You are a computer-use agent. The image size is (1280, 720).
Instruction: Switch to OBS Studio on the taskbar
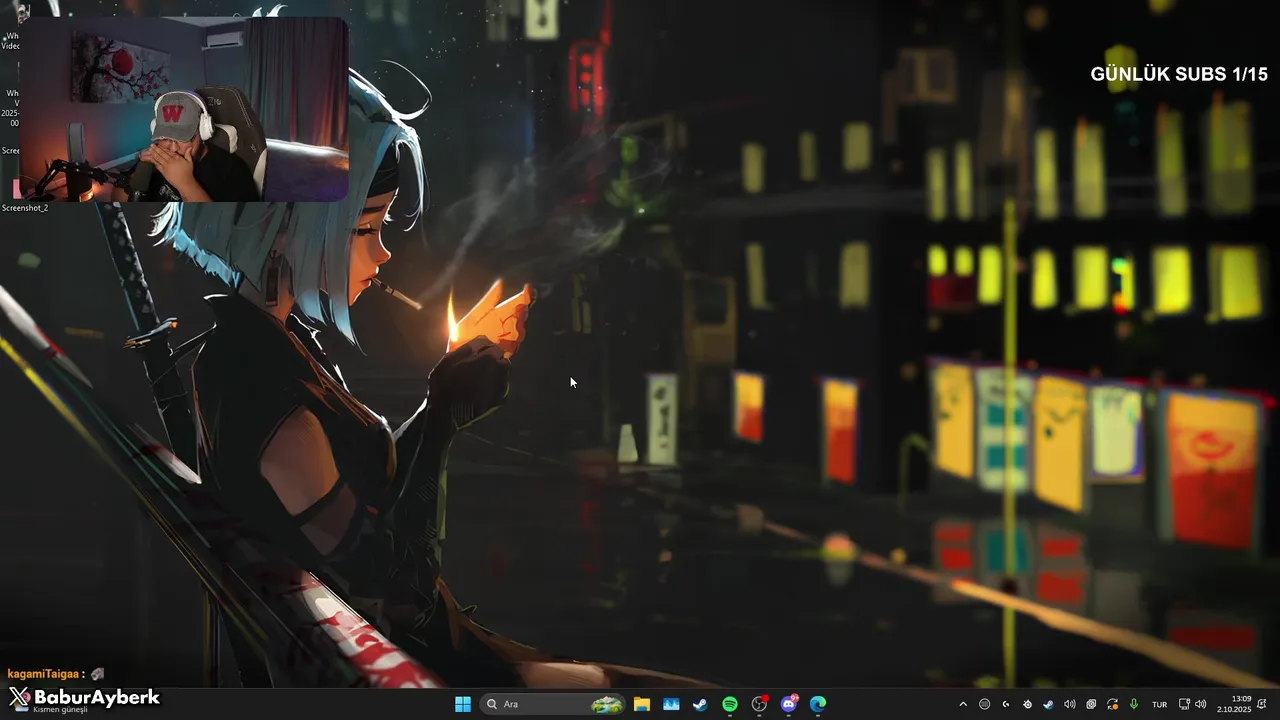759,704
